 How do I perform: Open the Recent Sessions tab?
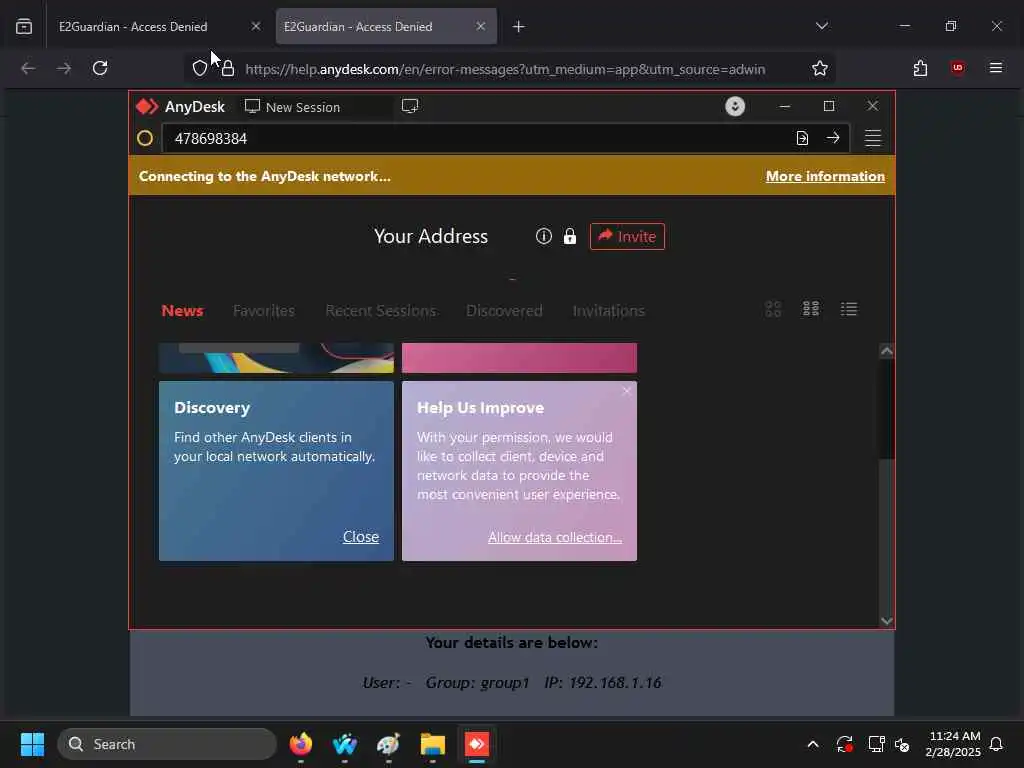pos(381,311)
